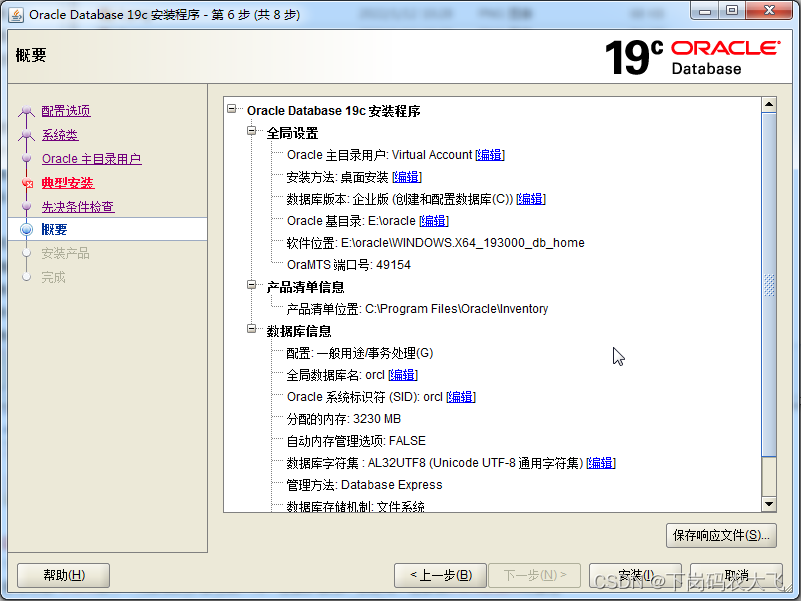Screen dimensions: 801x601
Task: Select the 产品清单位置 row
Action: click(x=417, y=309)
